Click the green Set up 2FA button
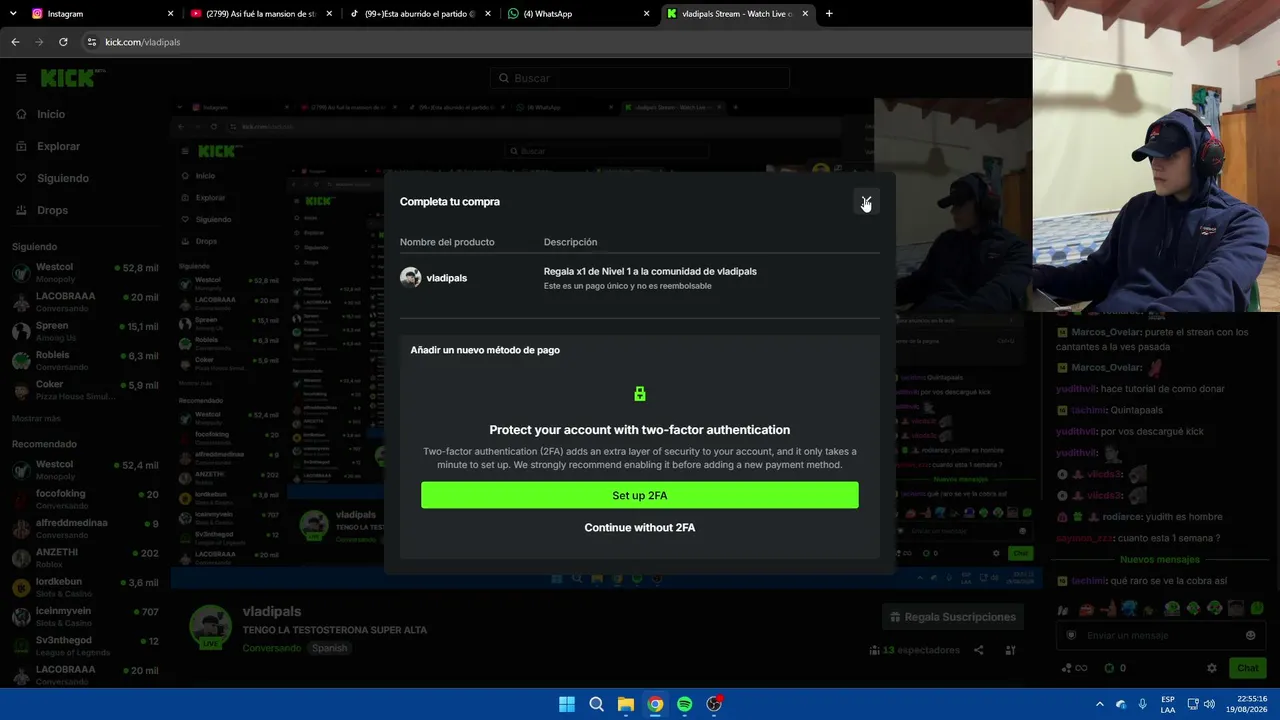1280x720 pixels. coord(640,495)
